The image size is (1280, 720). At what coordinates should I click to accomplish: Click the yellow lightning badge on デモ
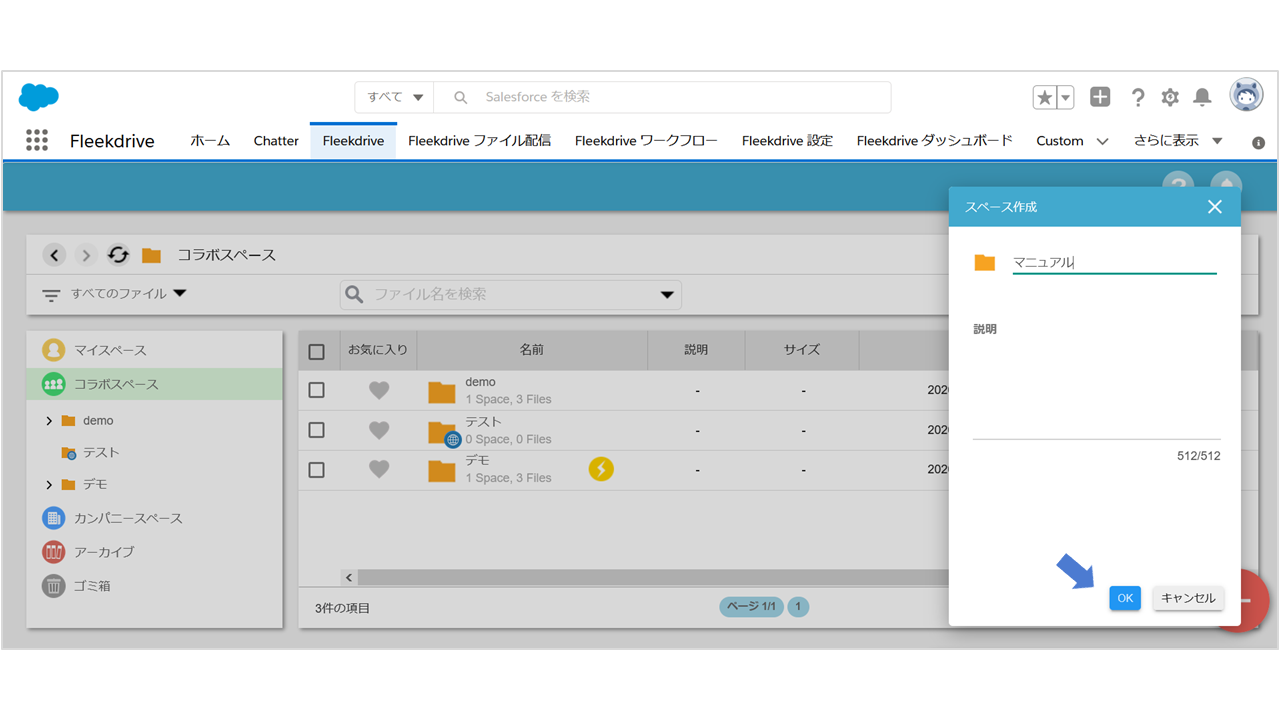600,468
